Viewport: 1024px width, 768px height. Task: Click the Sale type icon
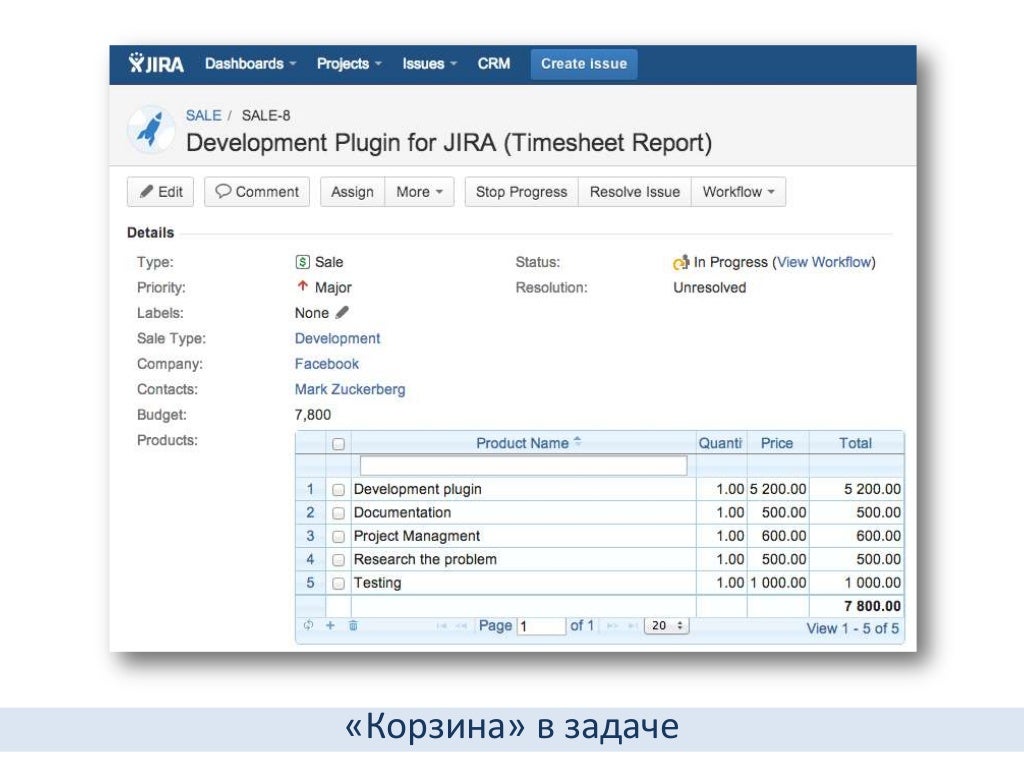coord(302,262)
